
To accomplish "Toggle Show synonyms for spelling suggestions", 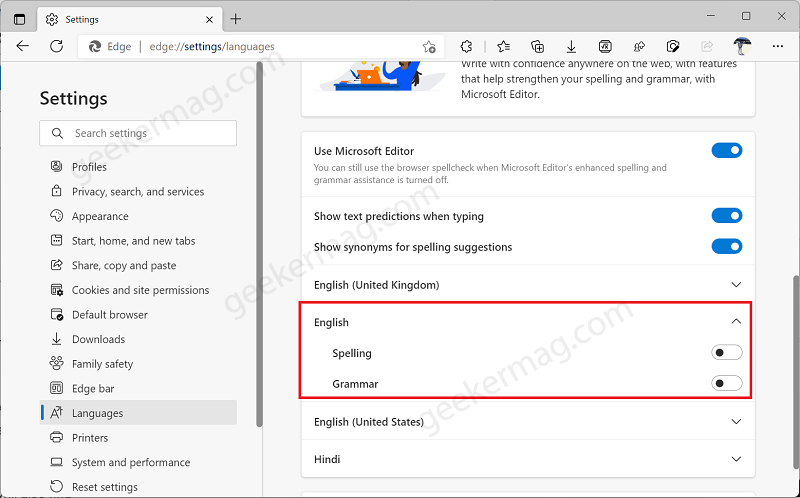I will click(727, 246).
